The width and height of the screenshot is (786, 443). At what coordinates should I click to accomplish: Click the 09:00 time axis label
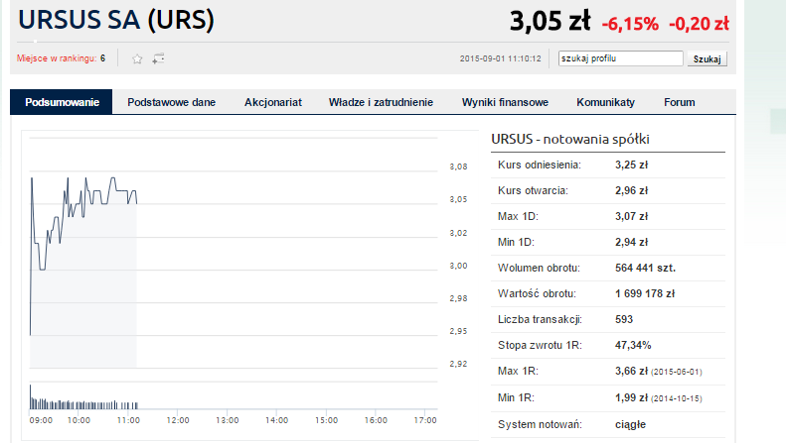pyautogui.click(x=41, y=420)
